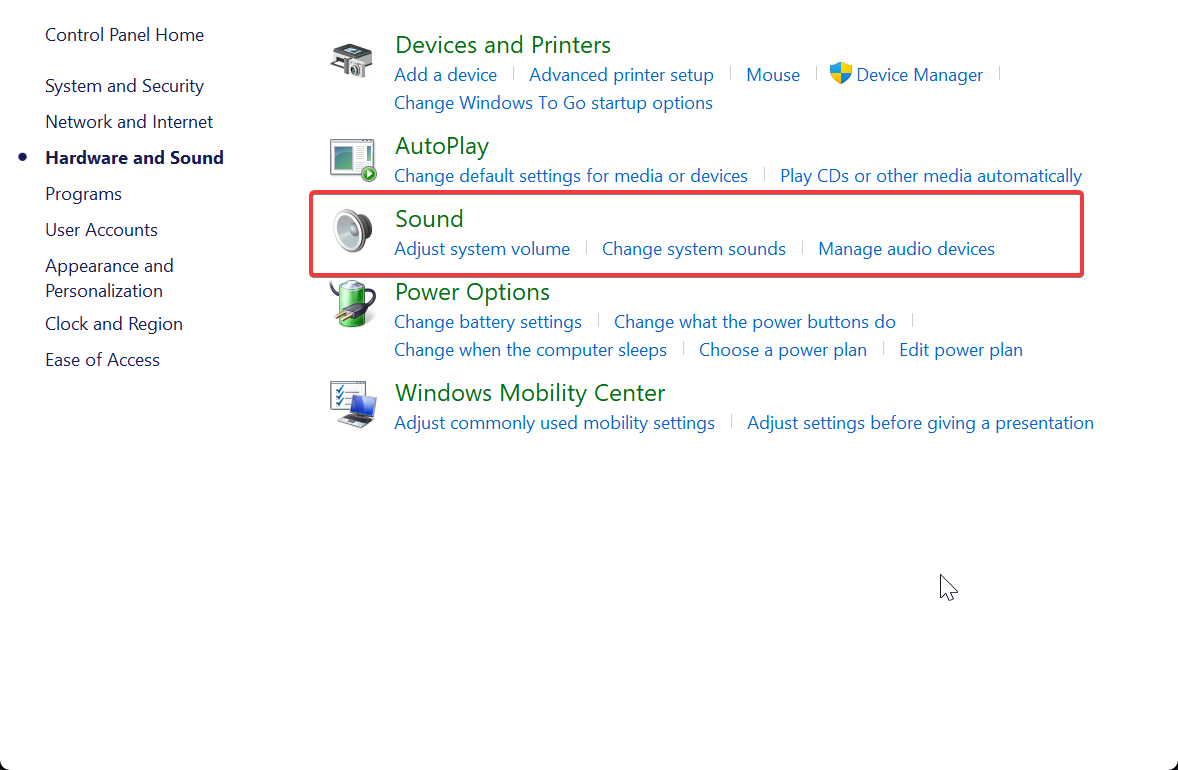This screenshot has width=1178, height=770.
Task: Open Programs category in sidebar
Action: [x=83, y=194]
